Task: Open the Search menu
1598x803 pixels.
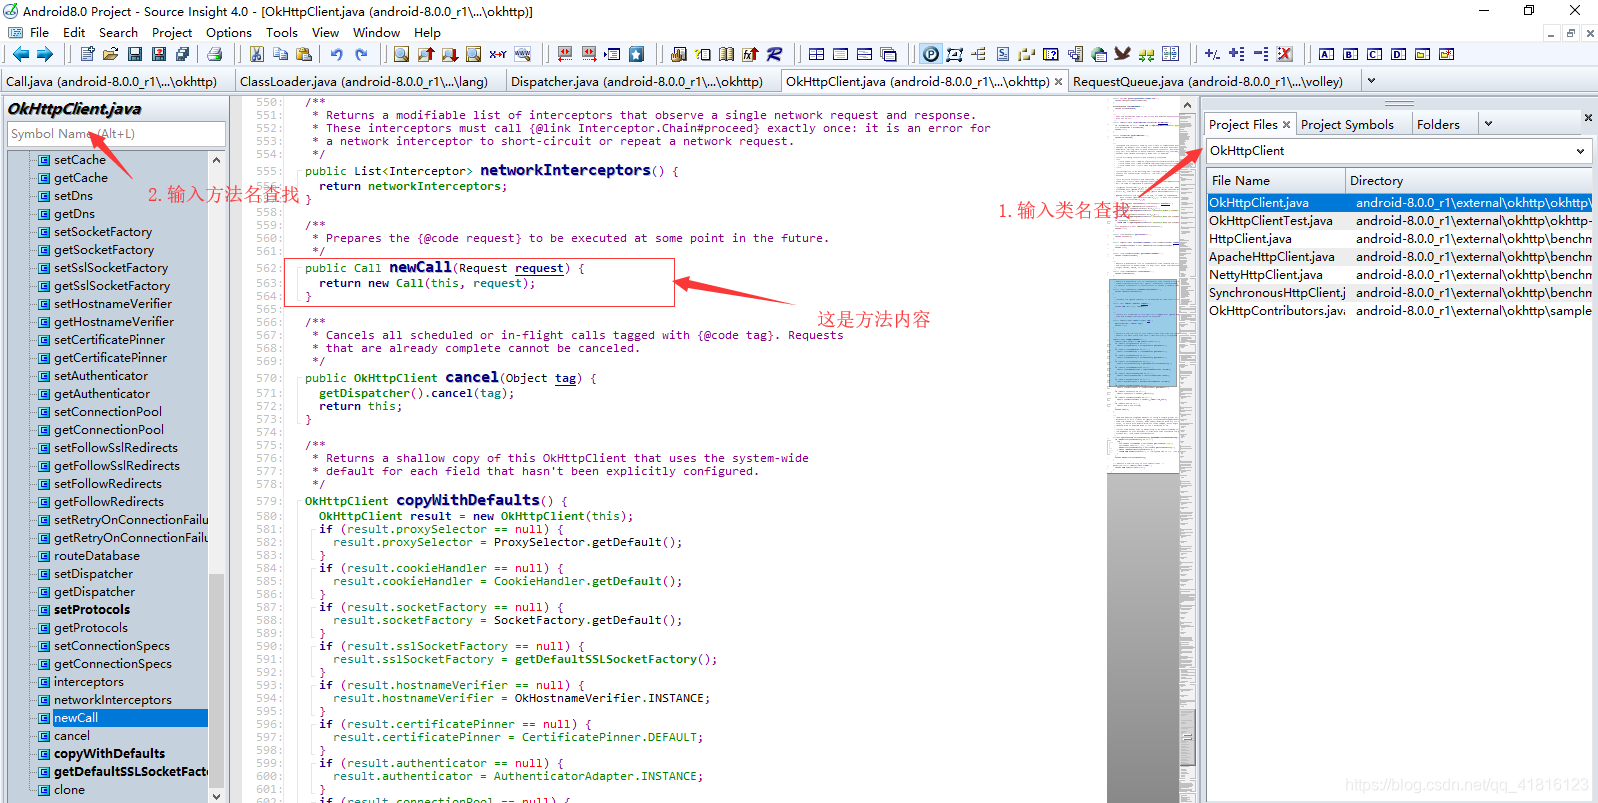Action: (118, 32)
